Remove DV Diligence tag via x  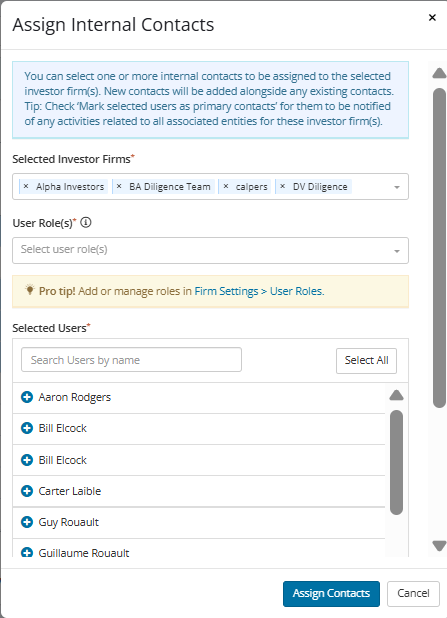(x=283, y=186)
